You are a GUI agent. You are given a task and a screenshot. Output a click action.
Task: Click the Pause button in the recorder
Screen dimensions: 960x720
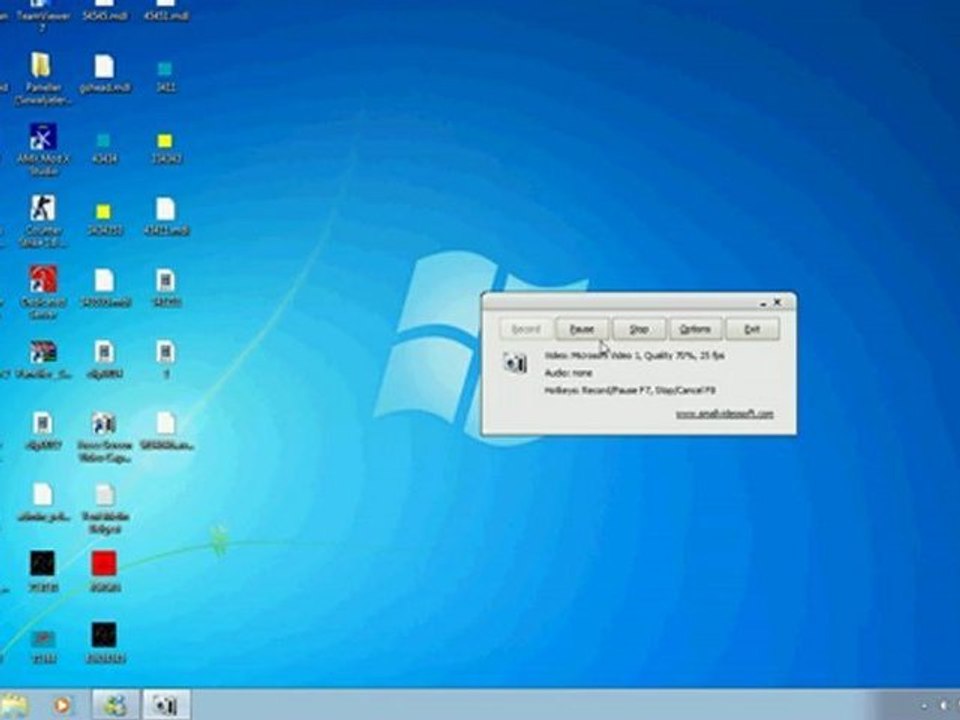click(x=582, y=329)
